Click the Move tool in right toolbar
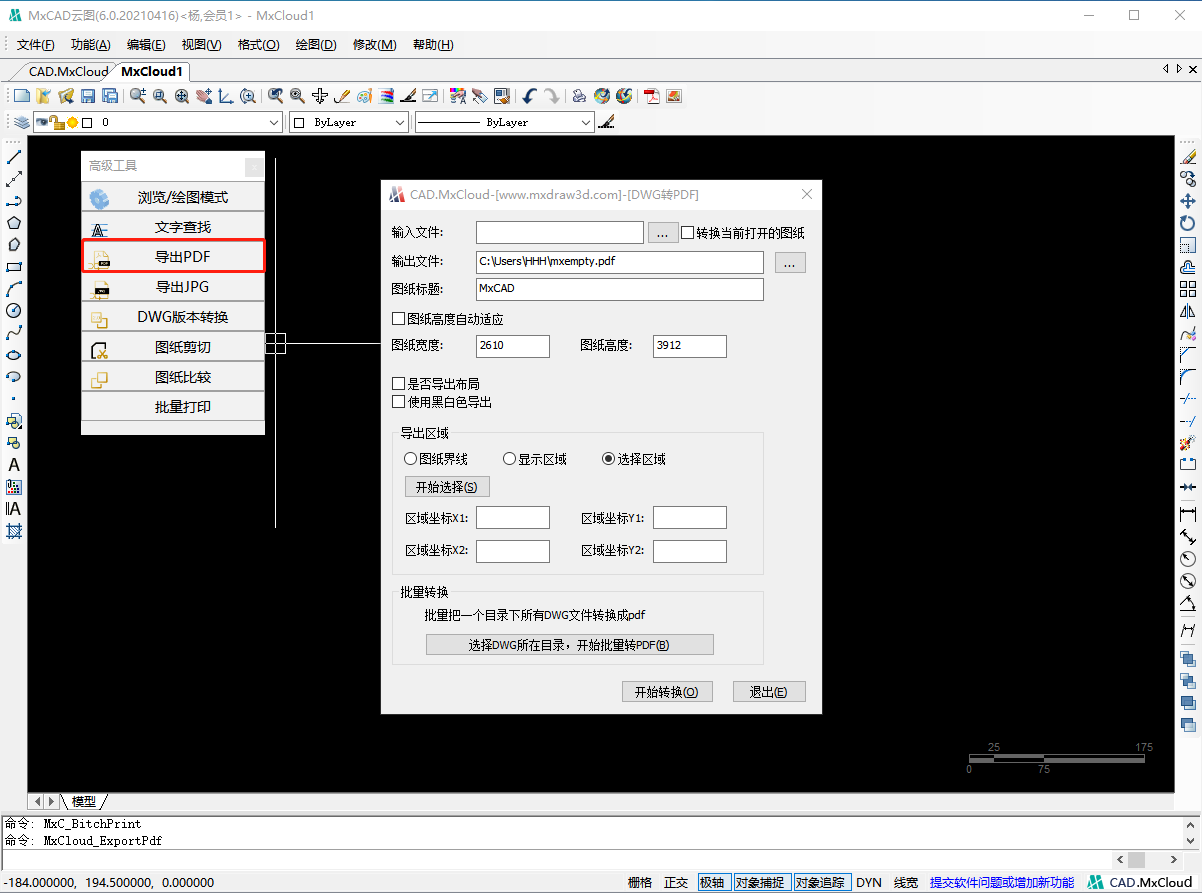 tap(1188, 201)
